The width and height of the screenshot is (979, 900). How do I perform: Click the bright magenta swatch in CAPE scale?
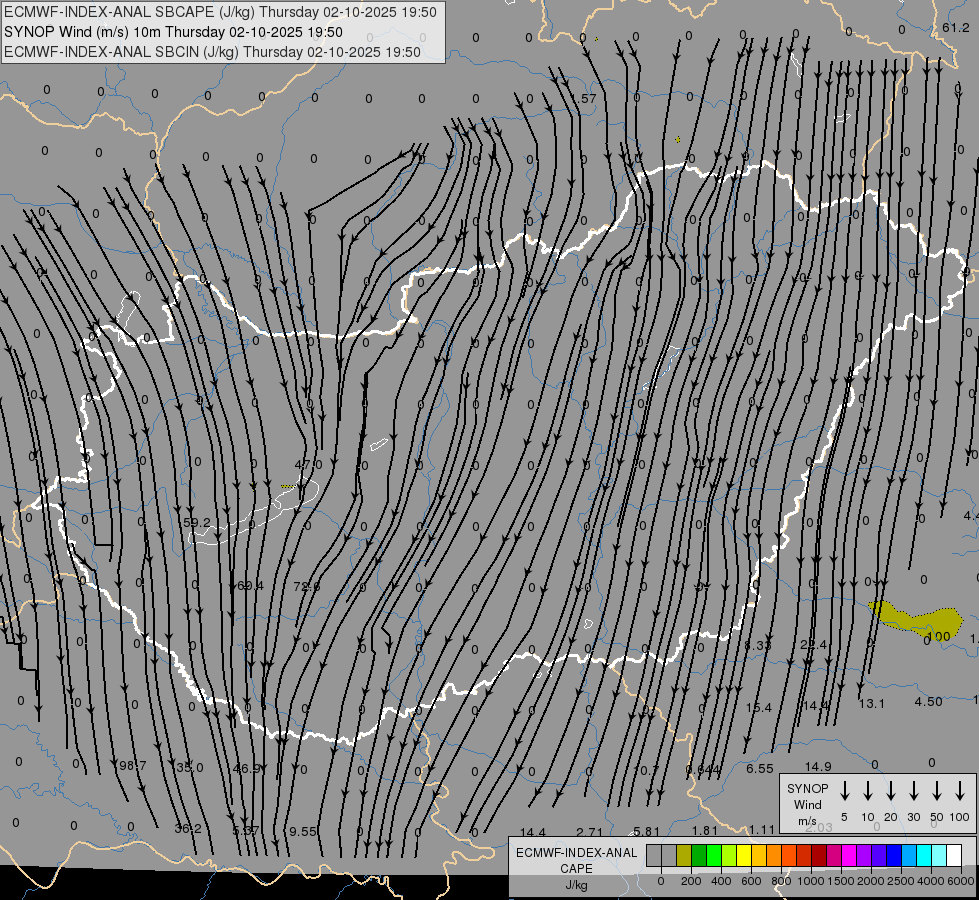pos(849,855)
